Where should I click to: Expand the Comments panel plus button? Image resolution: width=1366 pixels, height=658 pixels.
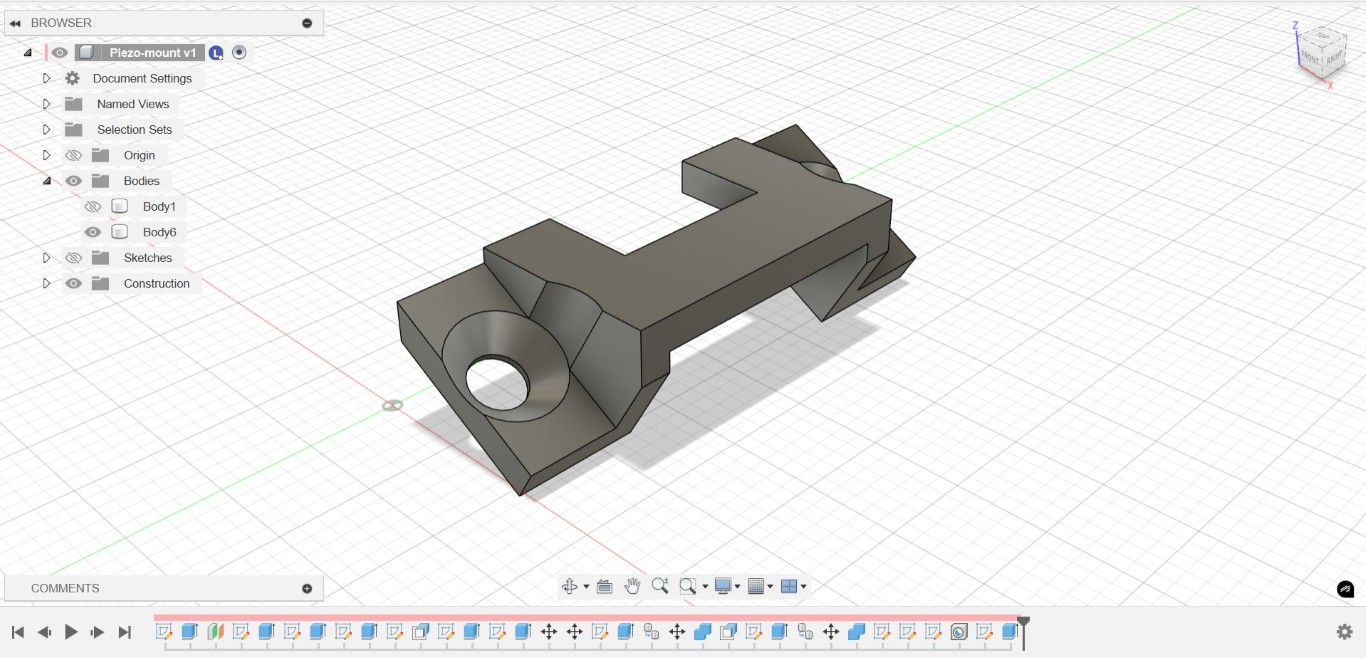[x=307, y=588]
